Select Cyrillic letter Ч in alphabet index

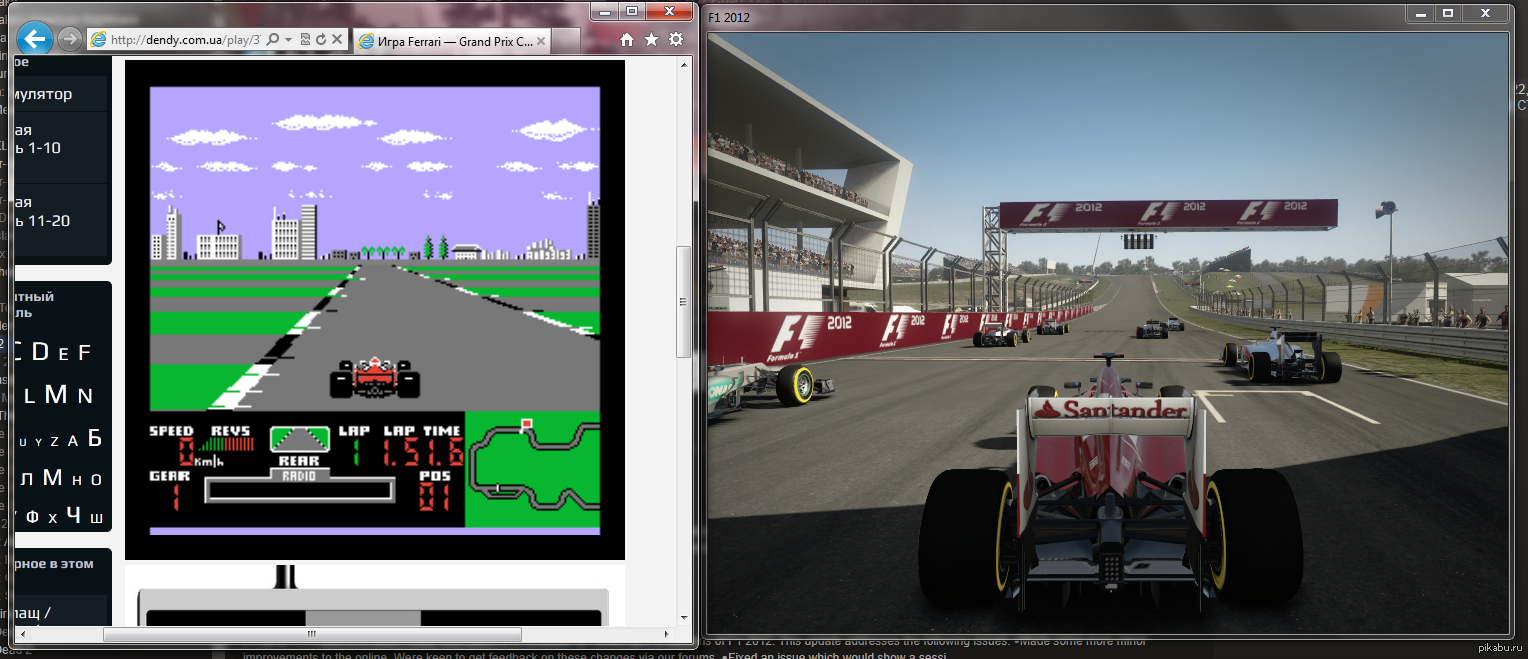click(73, 515)
